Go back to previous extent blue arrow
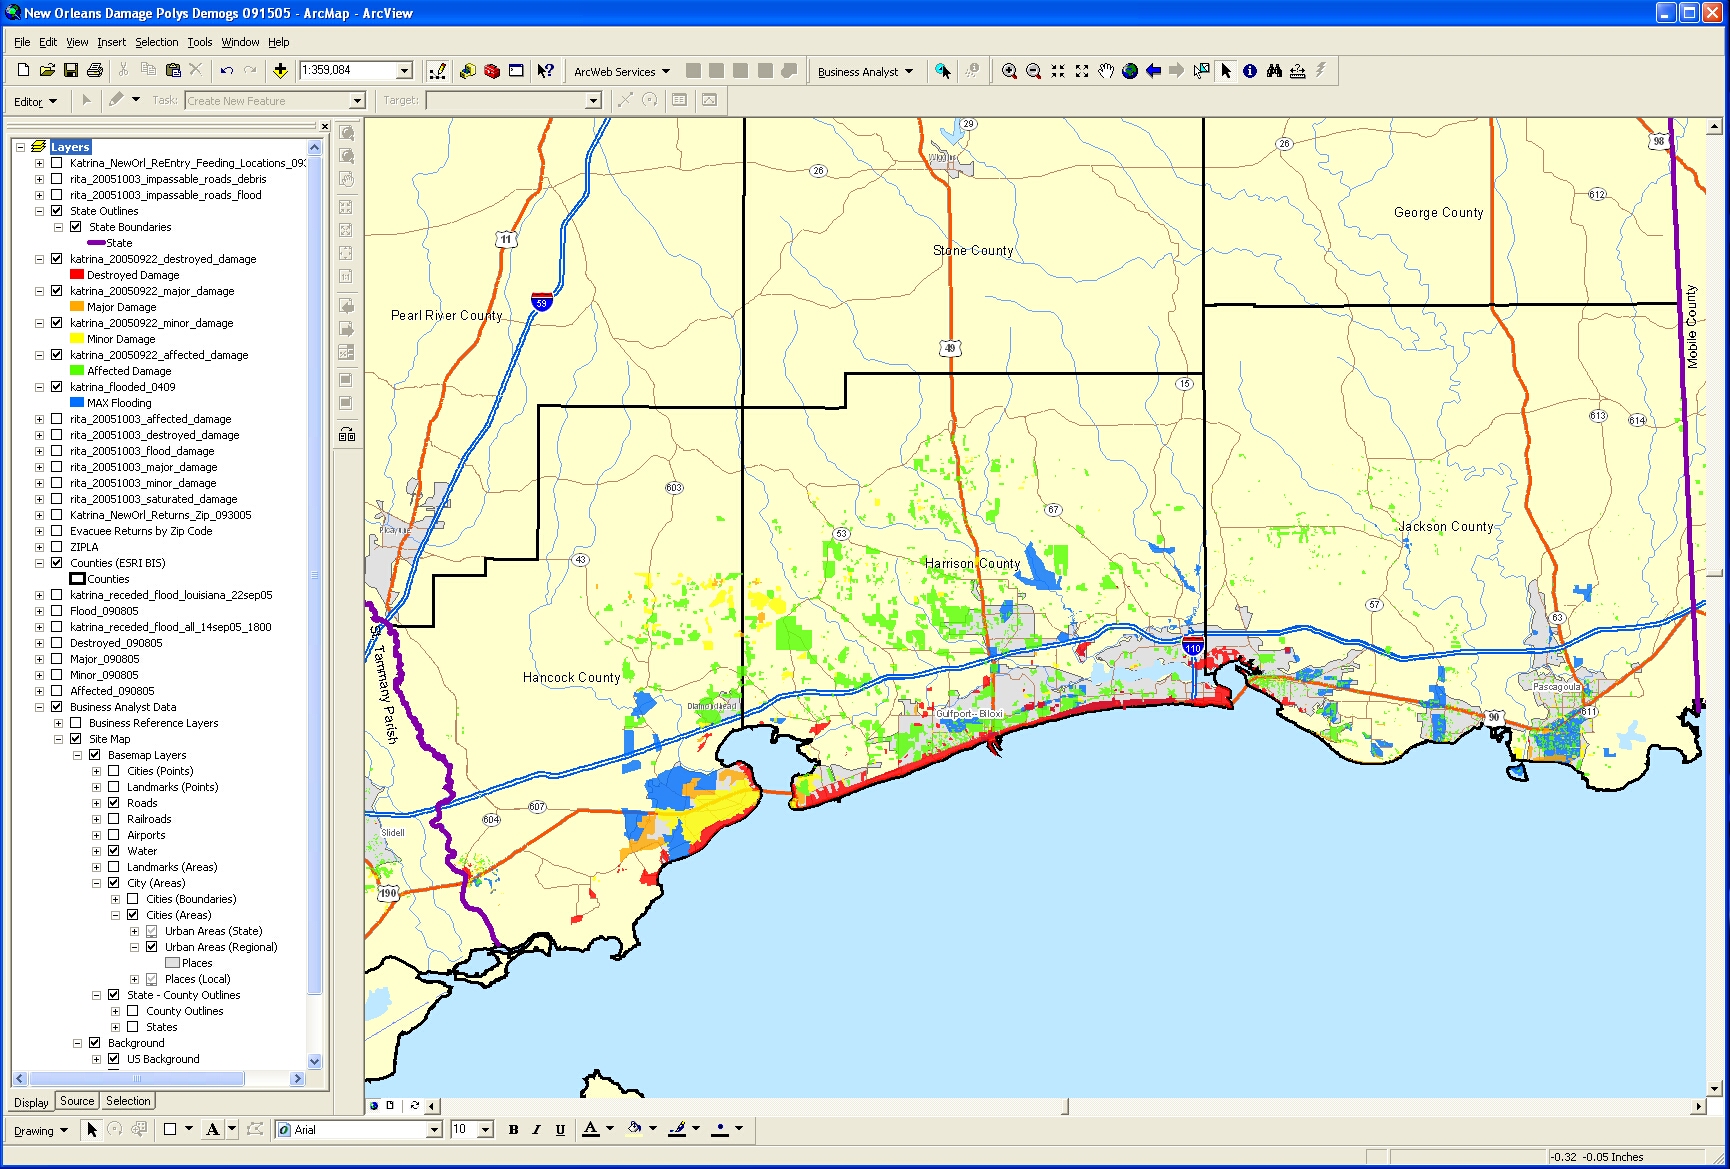 pyautogui.click(x=1153, y=71)
